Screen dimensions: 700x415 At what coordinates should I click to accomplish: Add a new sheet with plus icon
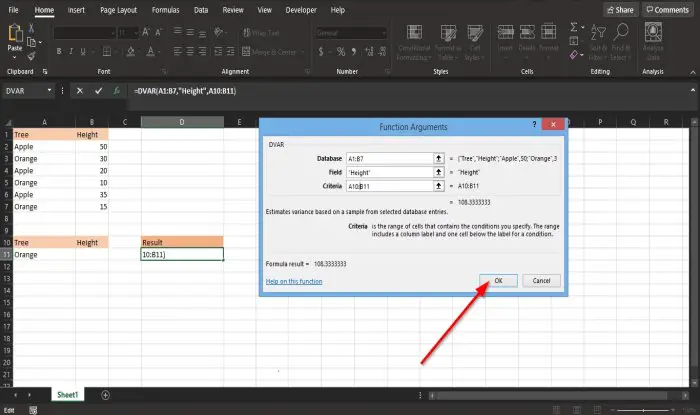click(x=105, y=395)
